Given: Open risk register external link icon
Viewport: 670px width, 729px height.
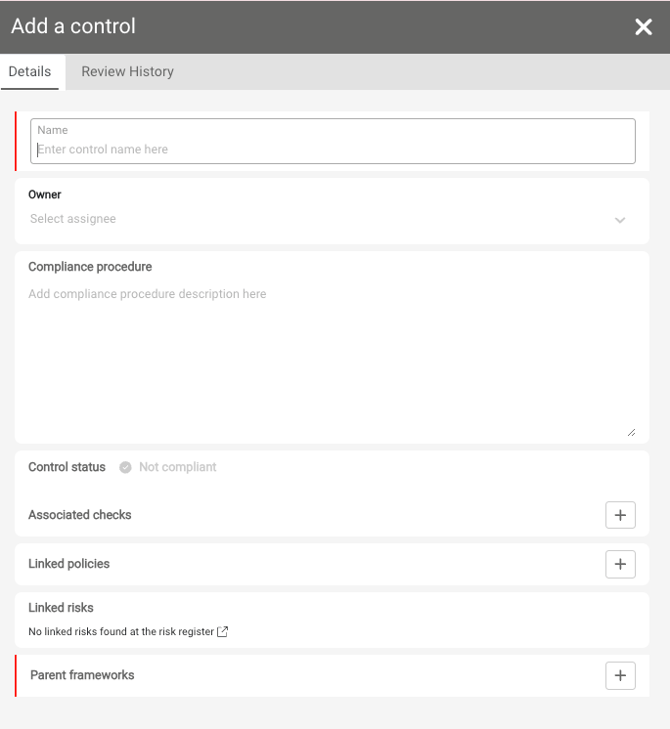Looking at the screenshot, I should (223, 631).
